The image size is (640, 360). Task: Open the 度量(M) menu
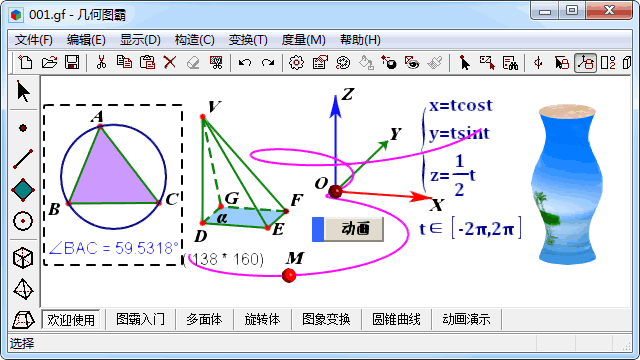[x=303, y=40]
